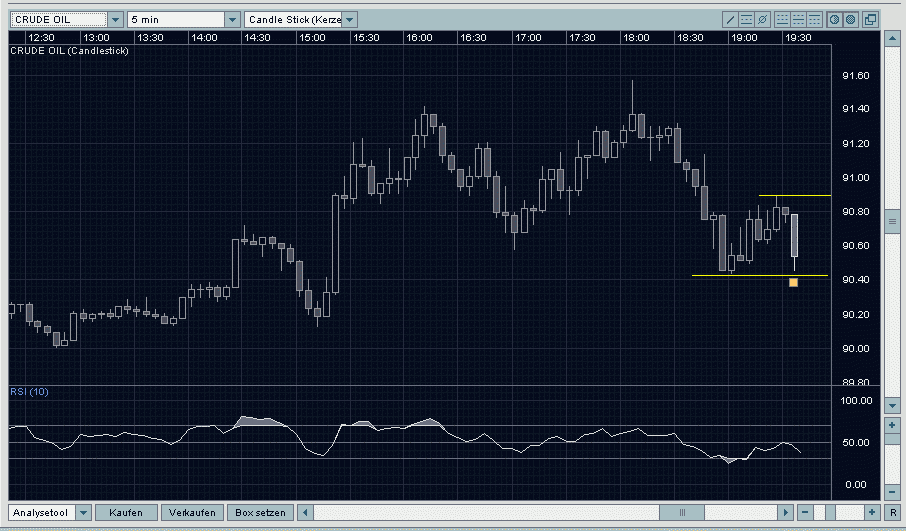Click the Verkaufen sell button
This screenshot has height=531, width=906.
(x=192, y=513)
